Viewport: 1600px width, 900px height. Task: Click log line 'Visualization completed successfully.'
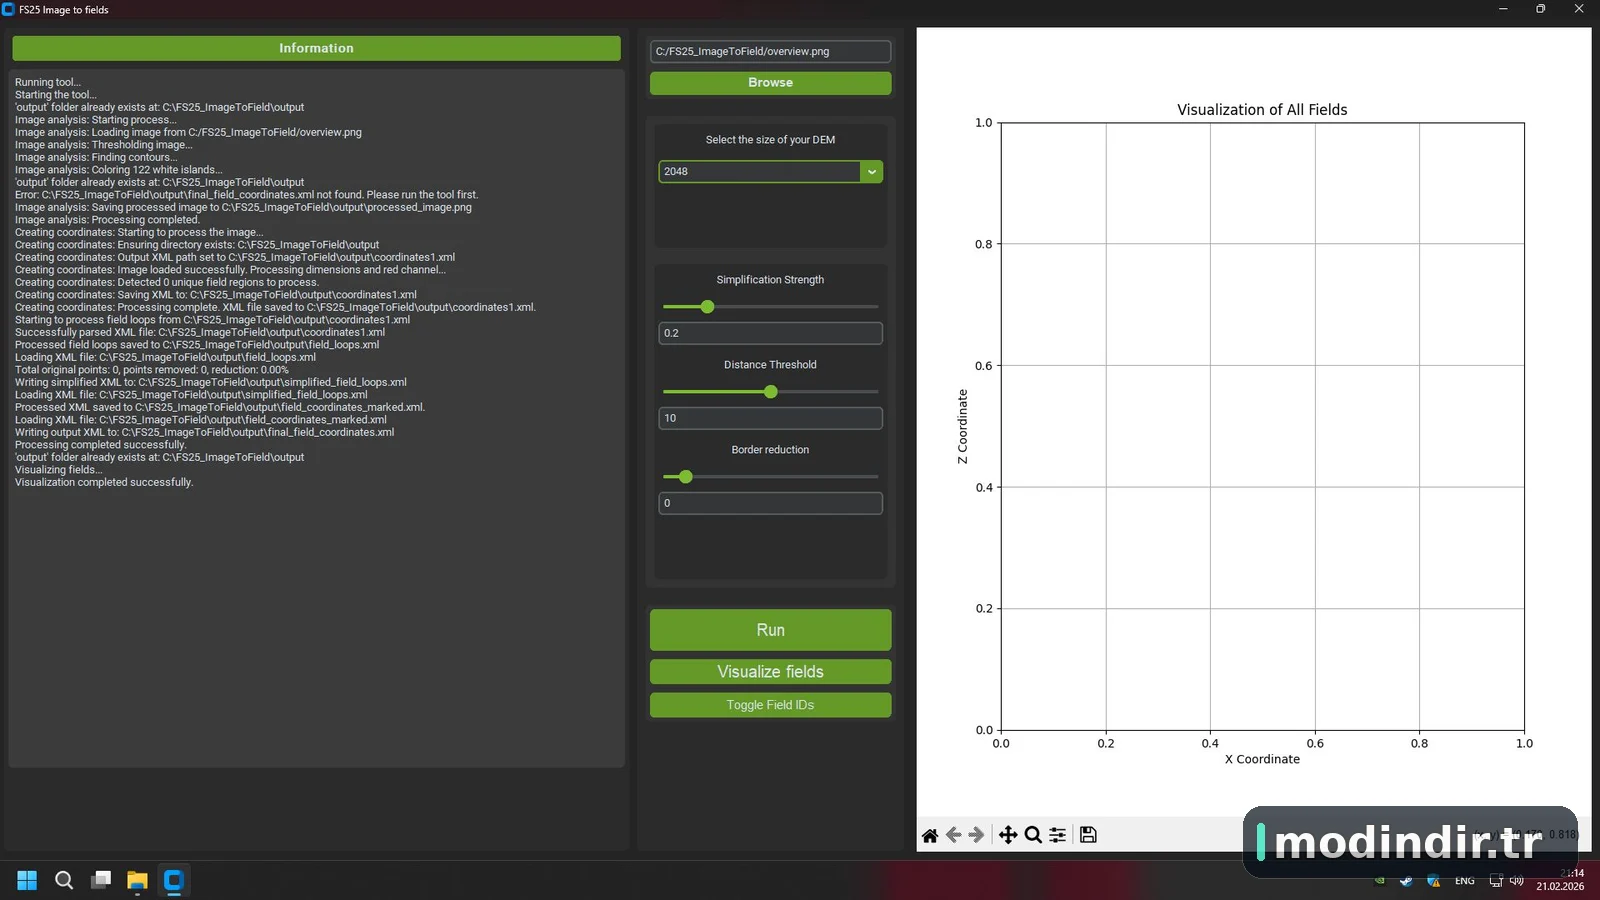click(104, 482)
